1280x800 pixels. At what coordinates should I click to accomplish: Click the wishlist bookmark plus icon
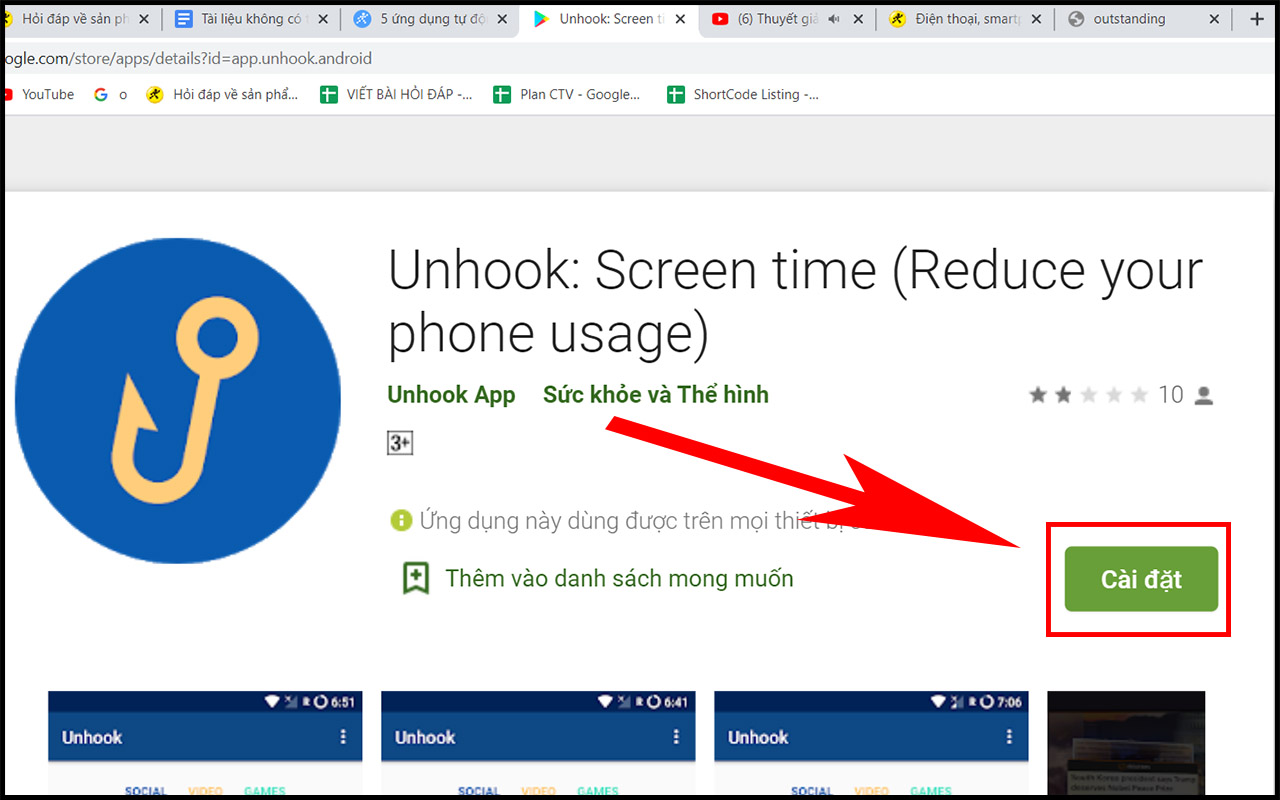[415, 578]
